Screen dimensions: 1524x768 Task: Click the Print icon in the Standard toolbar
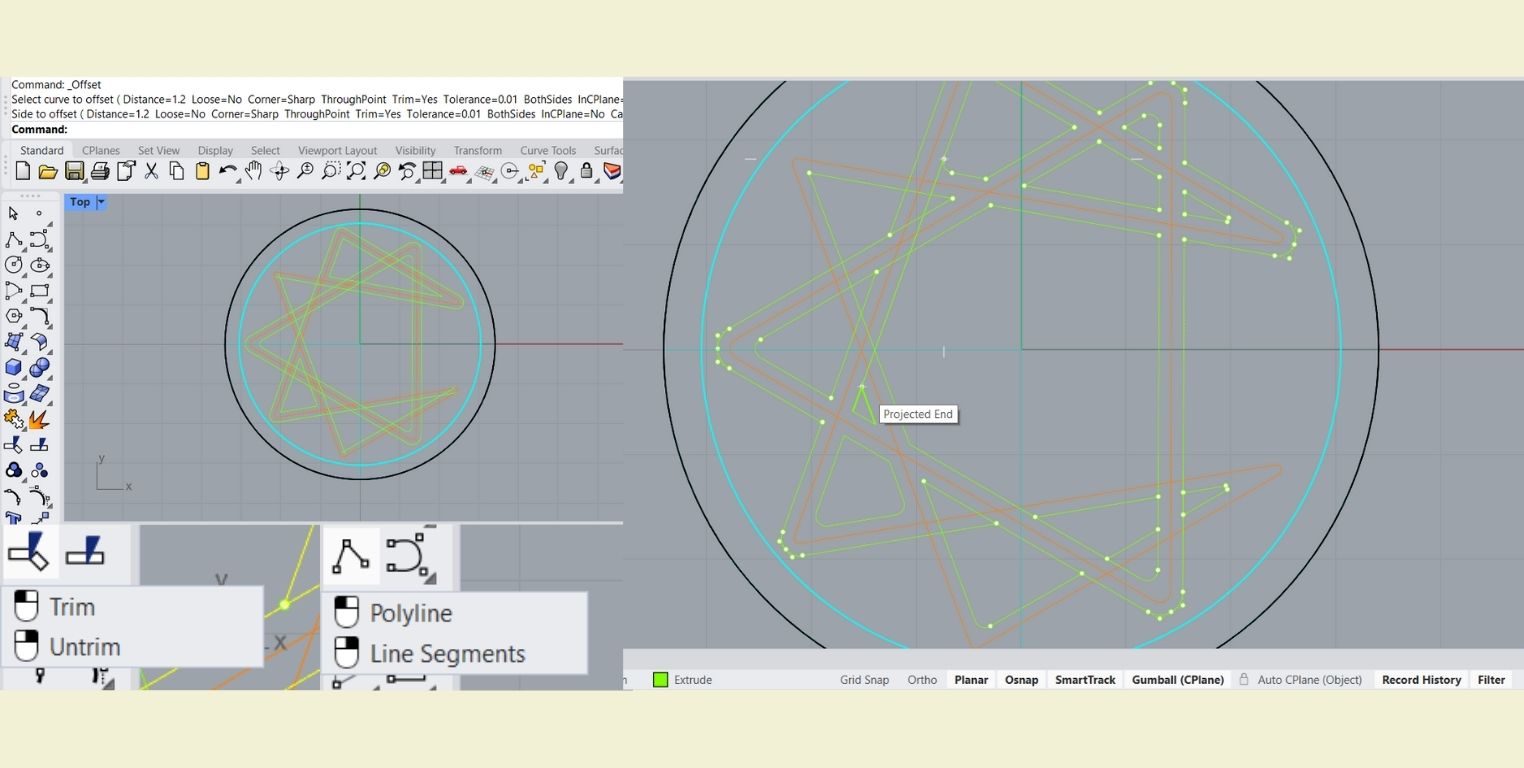(x=100, y=172)
